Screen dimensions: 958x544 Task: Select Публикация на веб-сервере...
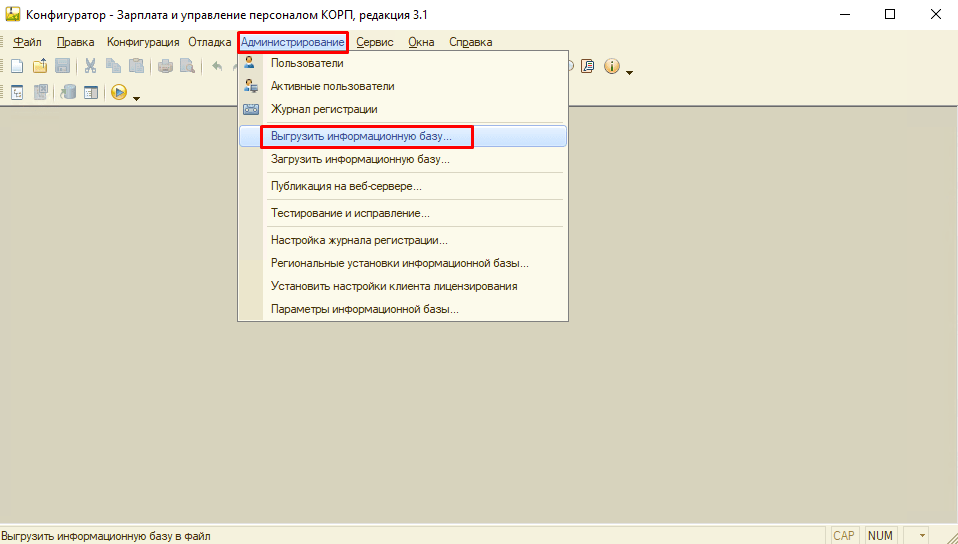pos(403,186)
